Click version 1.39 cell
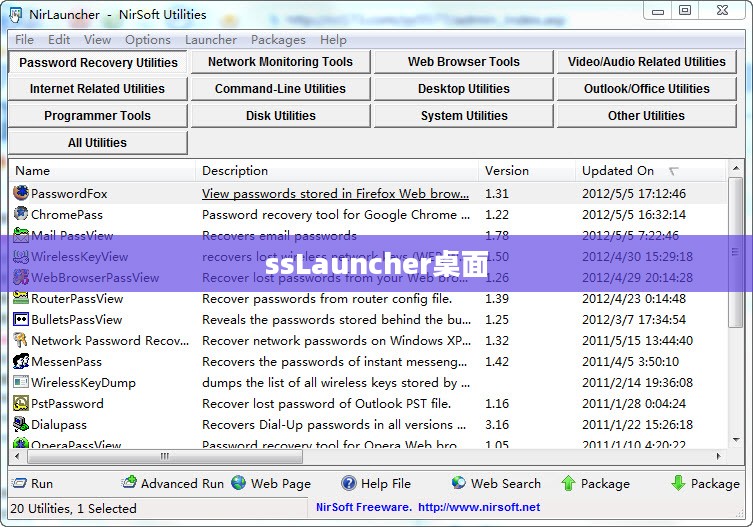Viewport: 753px width, 527px height. [497, 298]
